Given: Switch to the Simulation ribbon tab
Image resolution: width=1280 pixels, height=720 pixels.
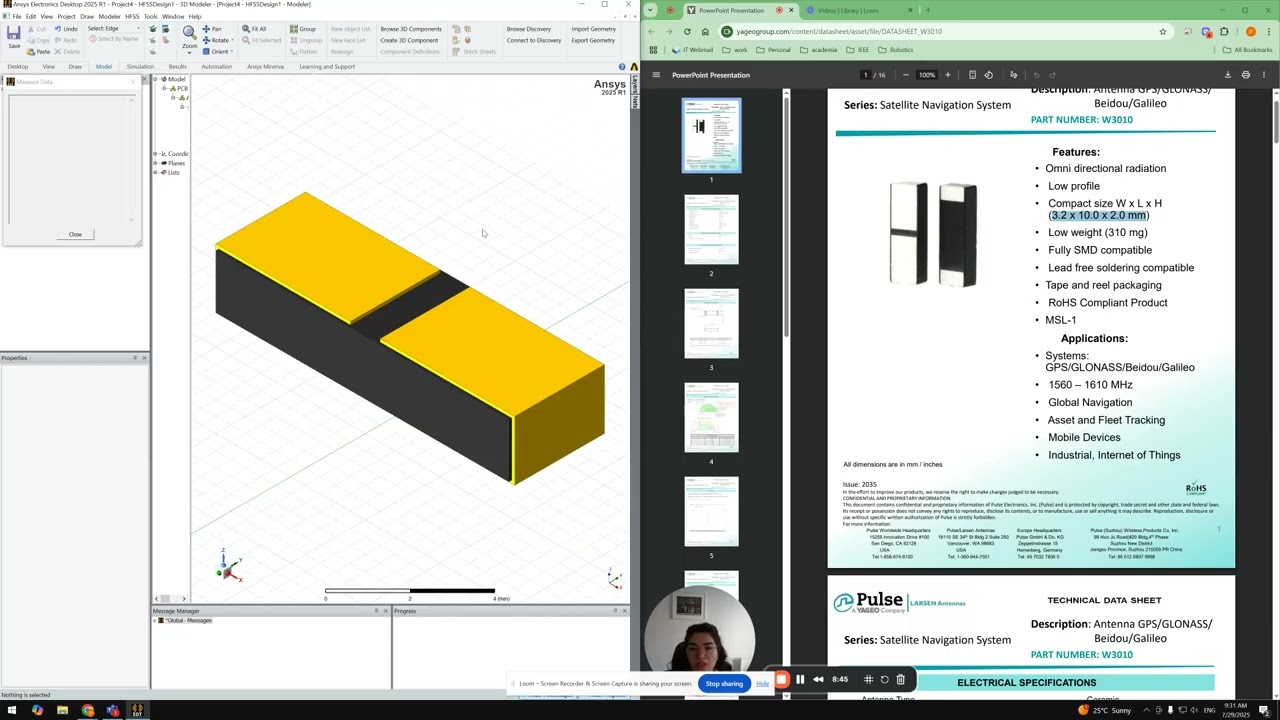Looking at the screenshot, I should (x=140, y=67).
